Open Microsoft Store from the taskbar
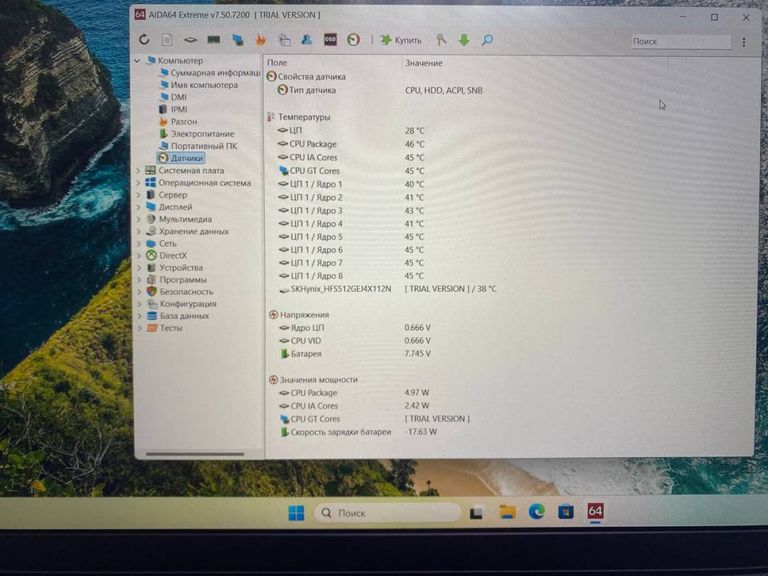This screenshot has height=576, width=768. (x=566, y=512)
